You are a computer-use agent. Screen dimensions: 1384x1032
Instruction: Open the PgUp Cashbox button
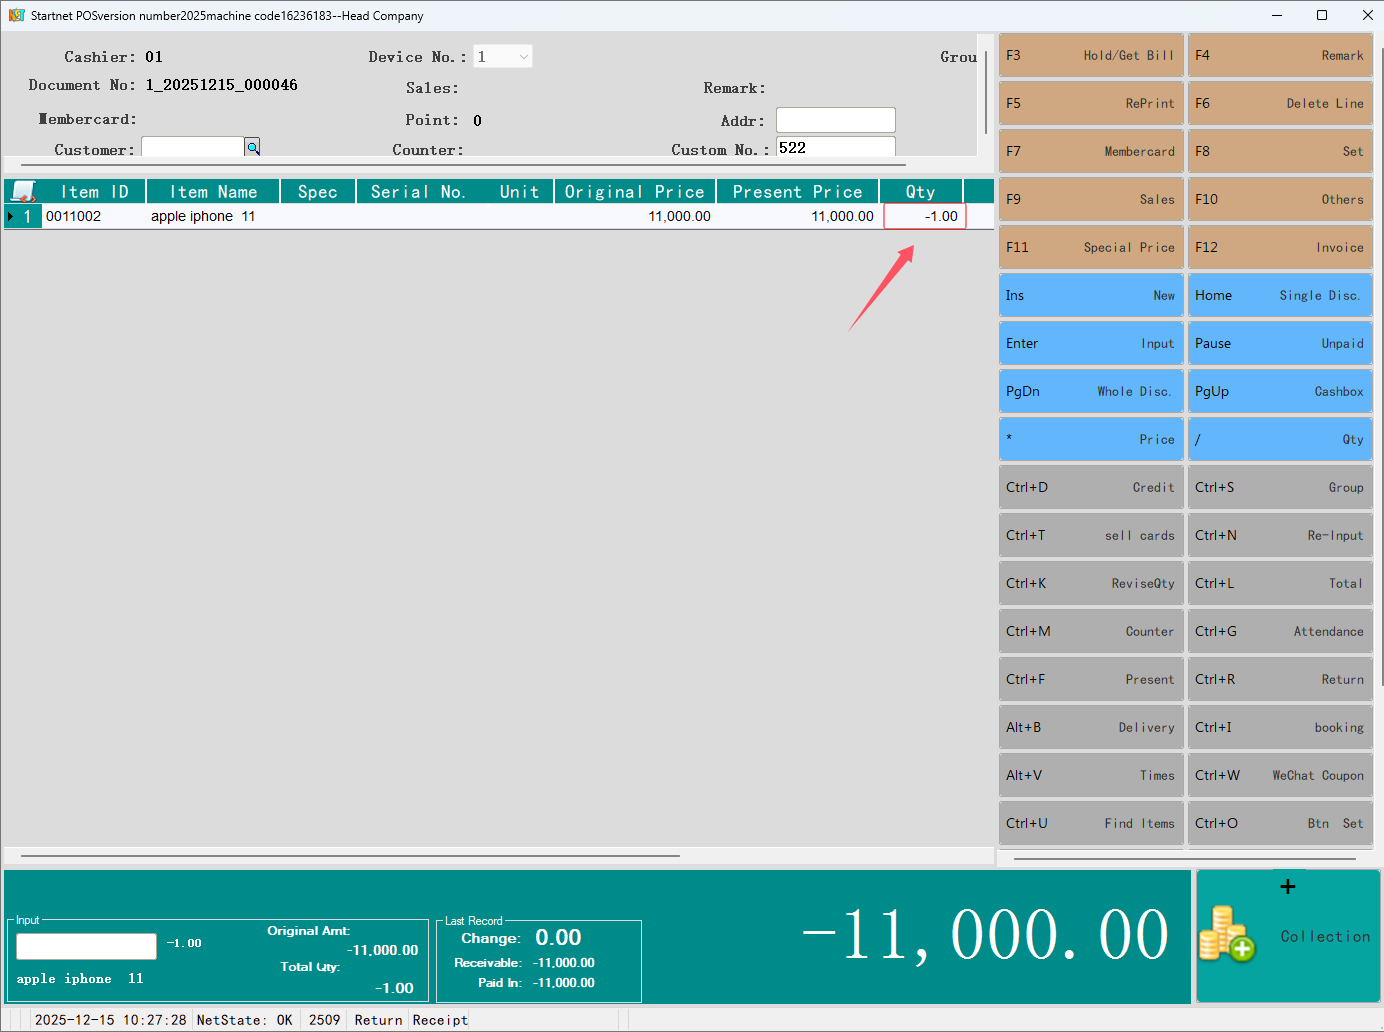click(1279, 391)
